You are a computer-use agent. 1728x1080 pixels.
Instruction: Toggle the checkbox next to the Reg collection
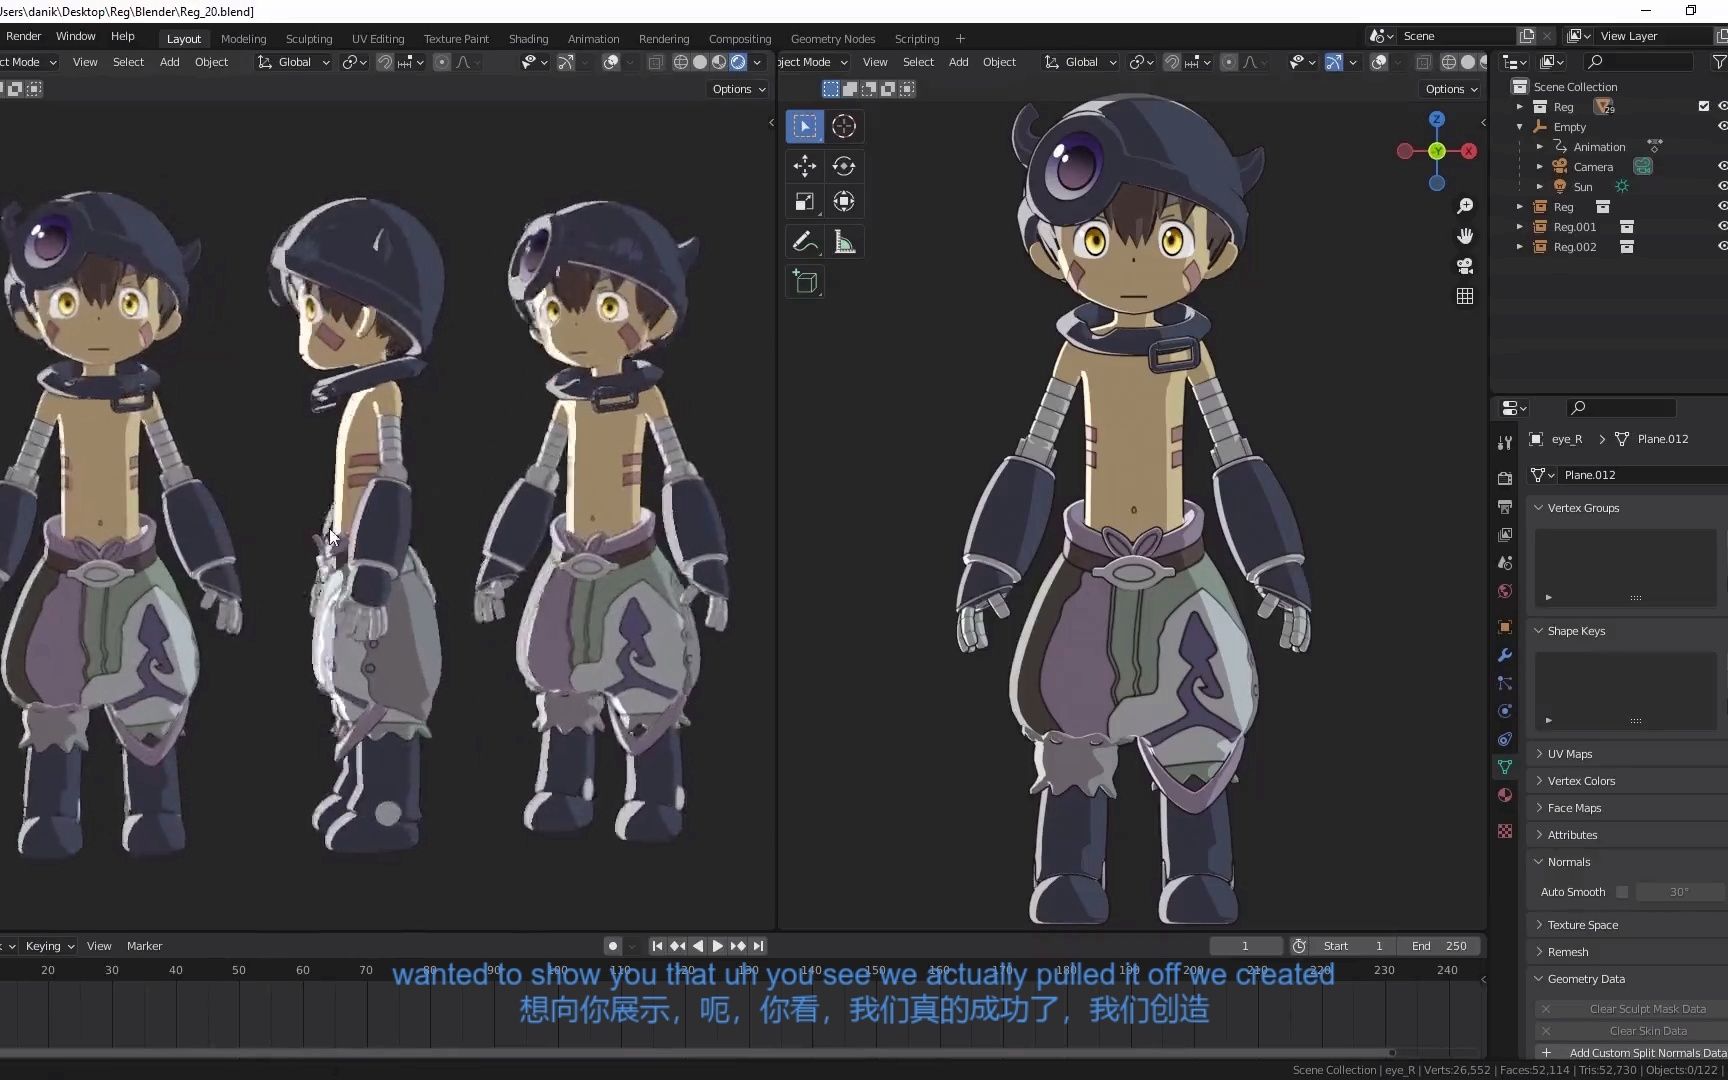tap(1703, 105)
